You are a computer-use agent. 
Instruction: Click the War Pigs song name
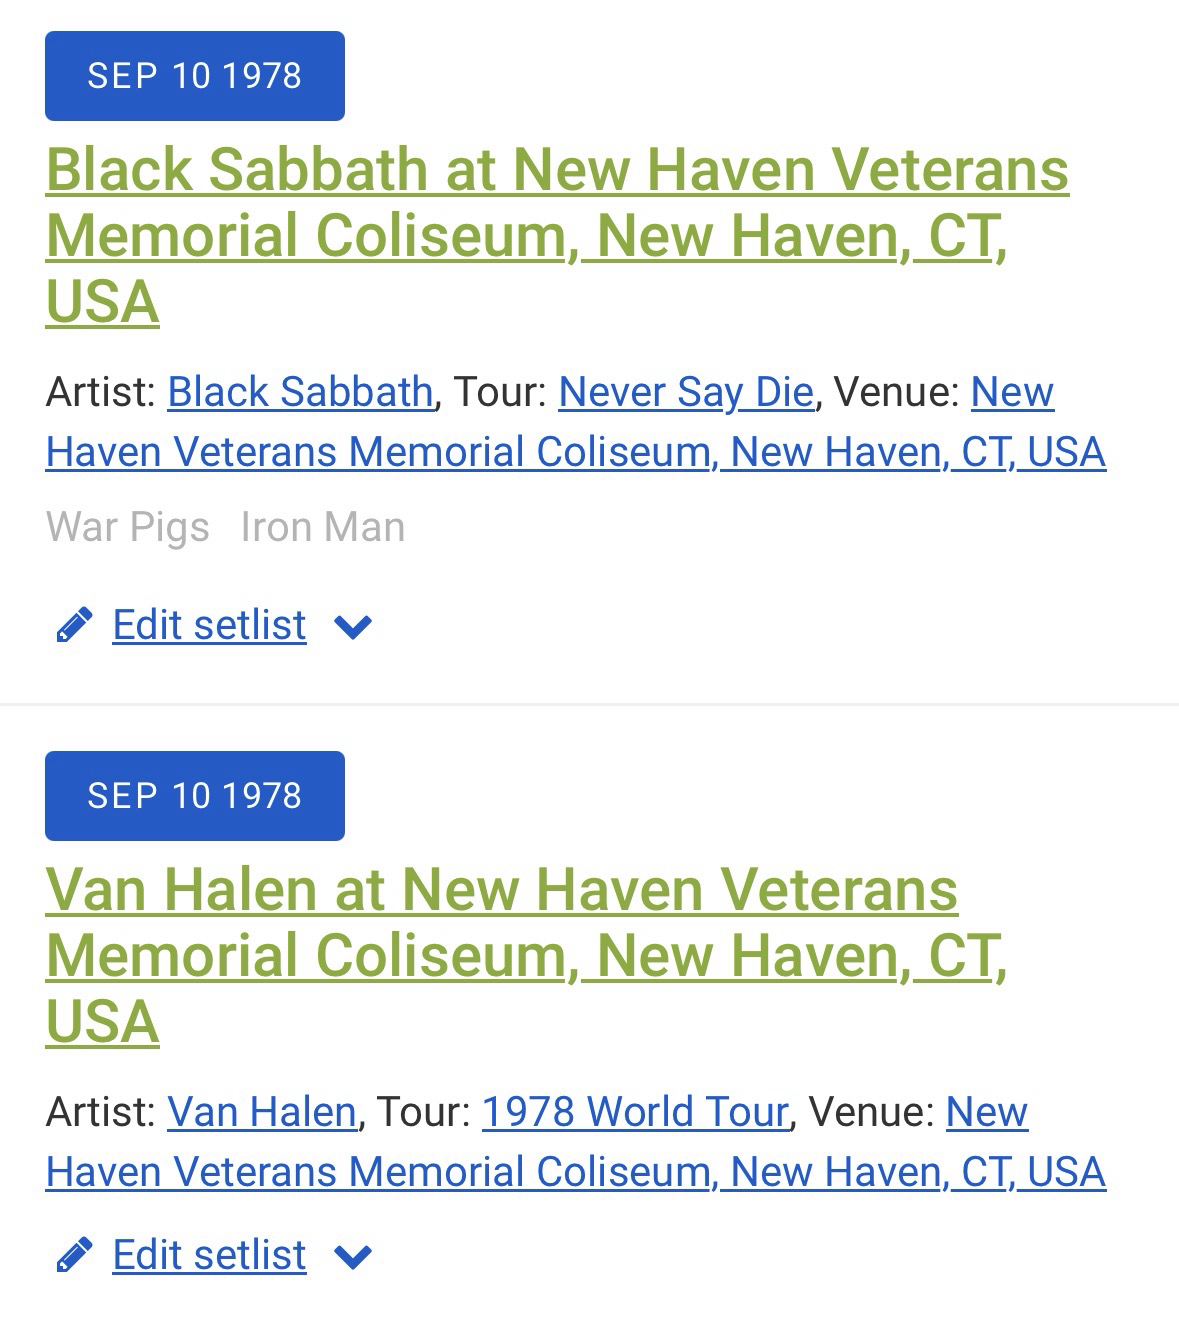(128, 527)
